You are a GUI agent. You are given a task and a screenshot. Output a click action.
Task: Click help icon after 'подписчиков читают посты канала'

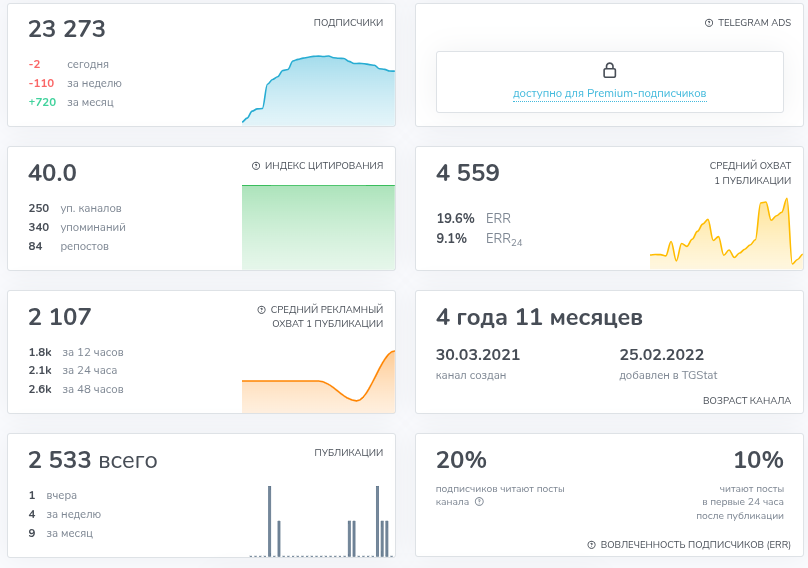pos(479,502)
